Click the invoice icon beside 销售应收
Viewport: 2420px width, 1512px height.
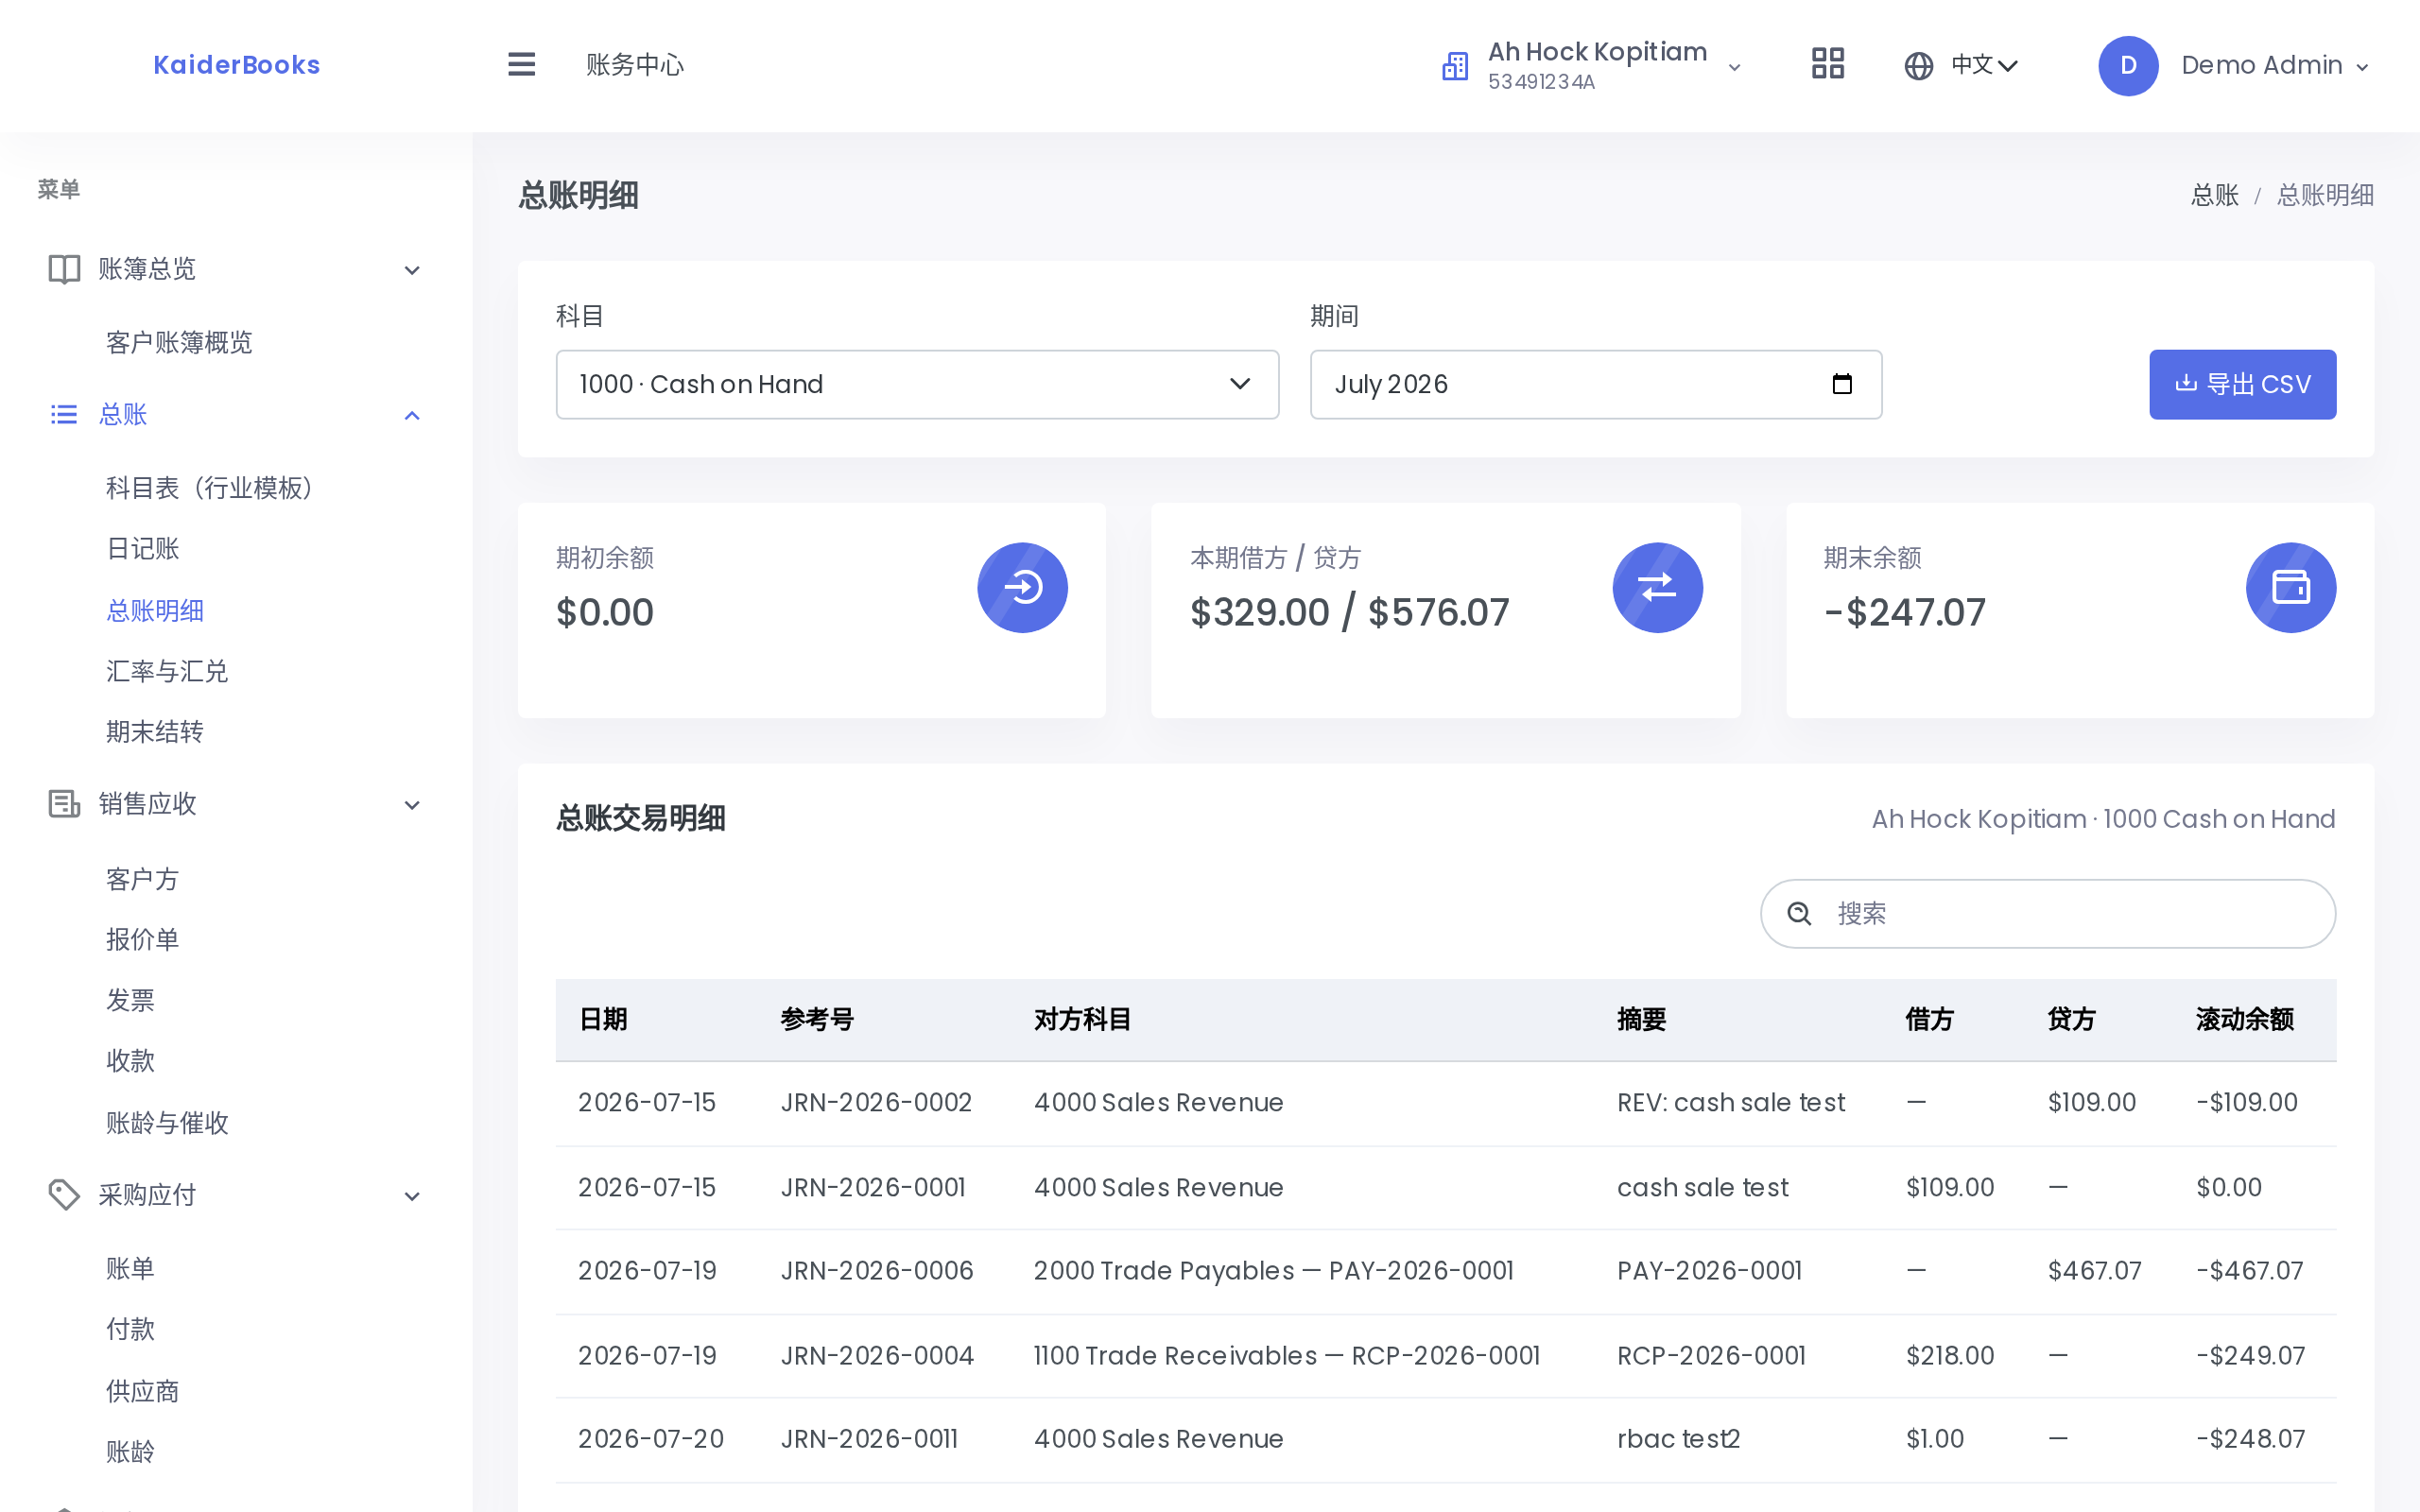(x=64, y=804)
